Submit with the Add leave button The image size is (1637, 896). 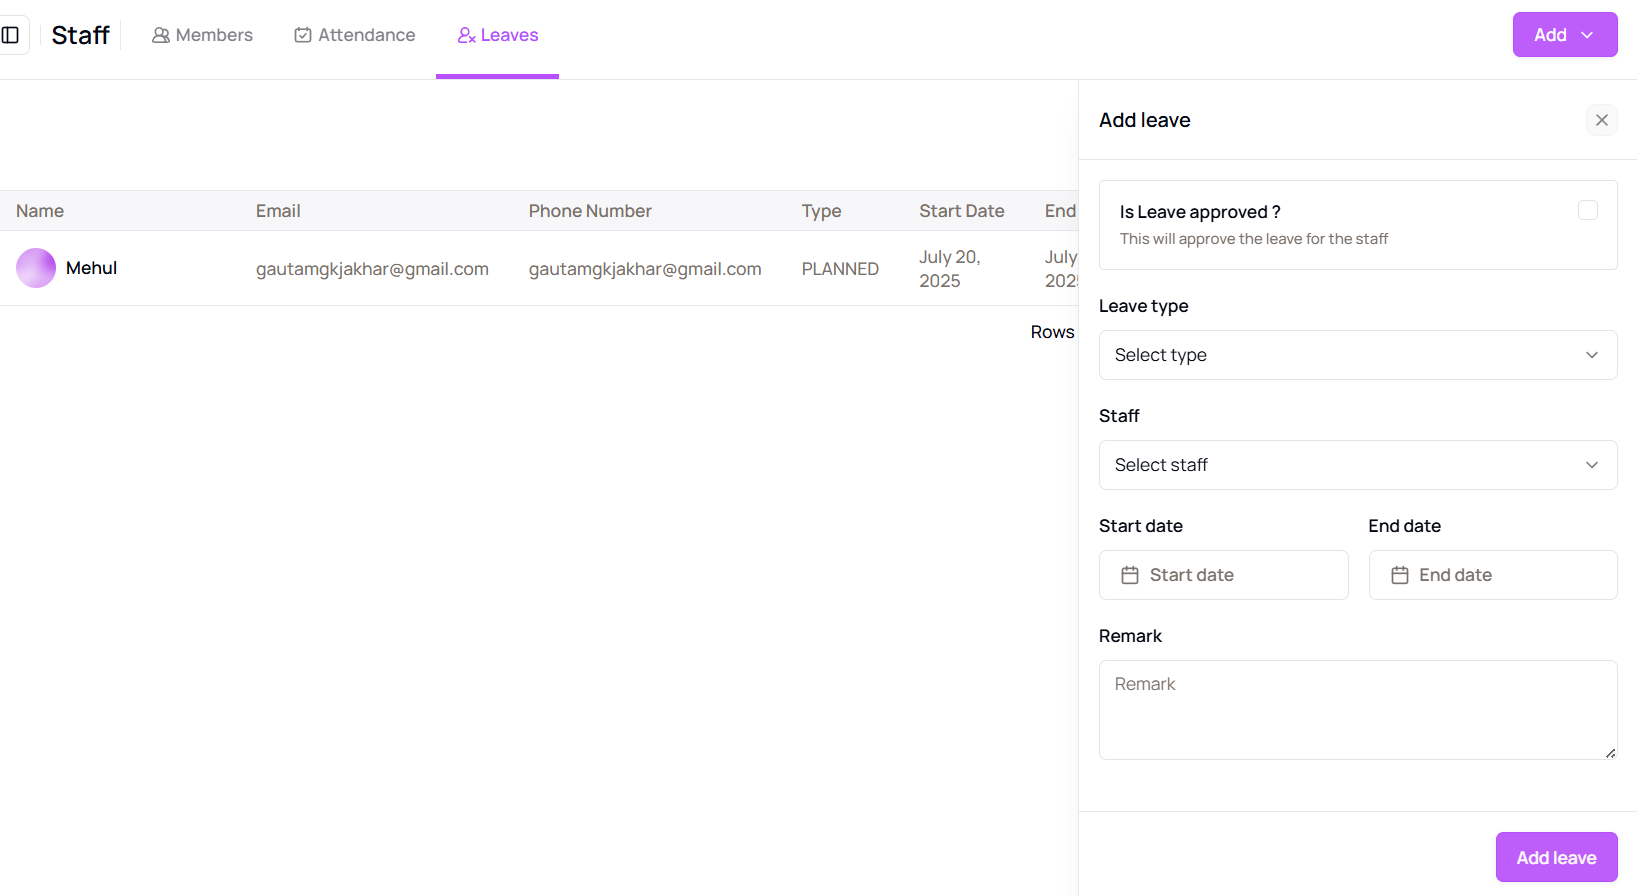point(1555,857)
